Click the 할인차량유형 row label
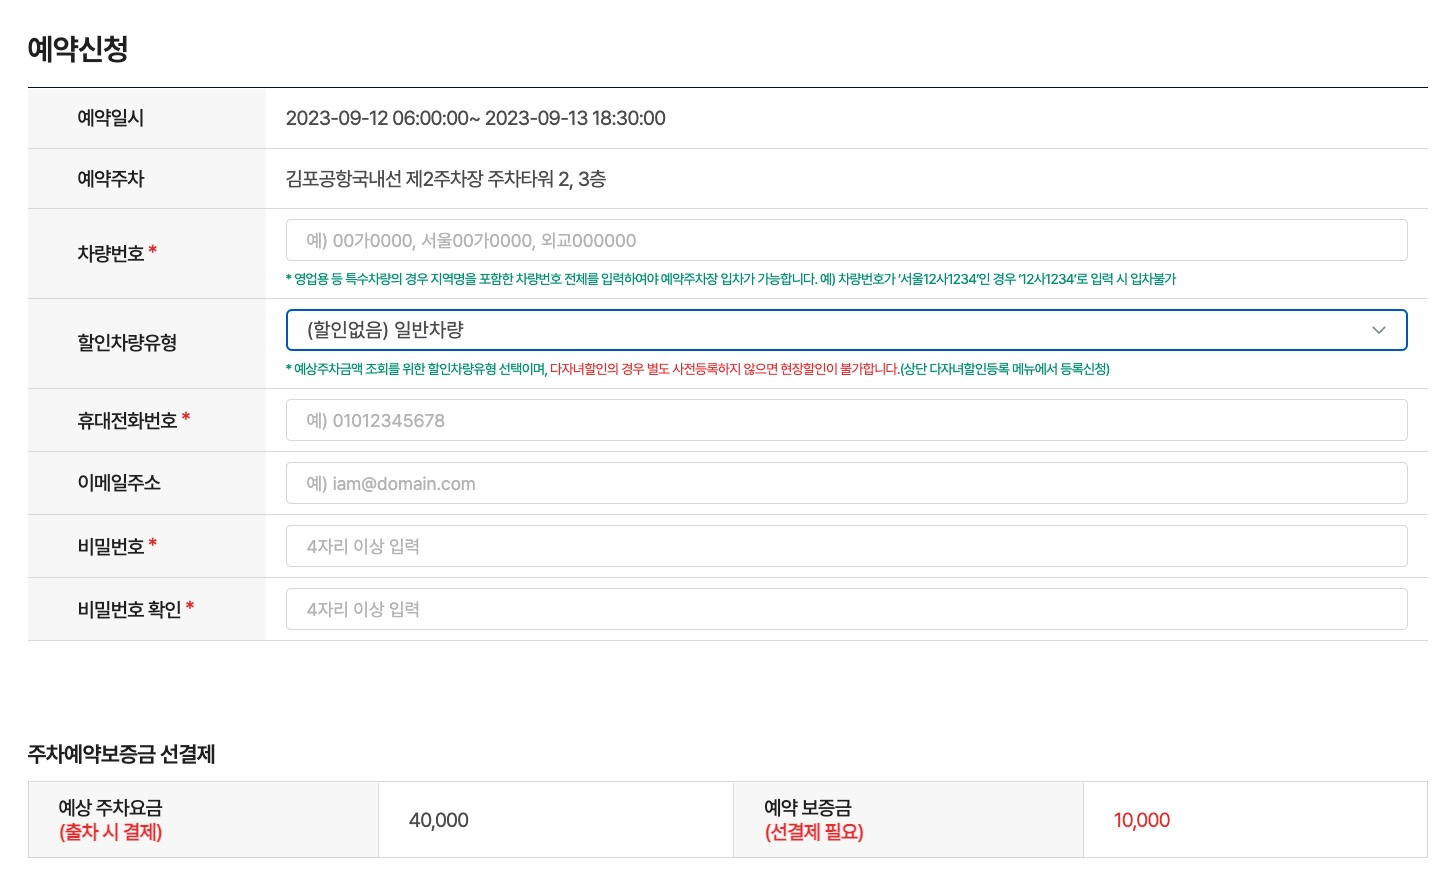Viewport: 1440px width, 872px height. [x=127, y=343]
